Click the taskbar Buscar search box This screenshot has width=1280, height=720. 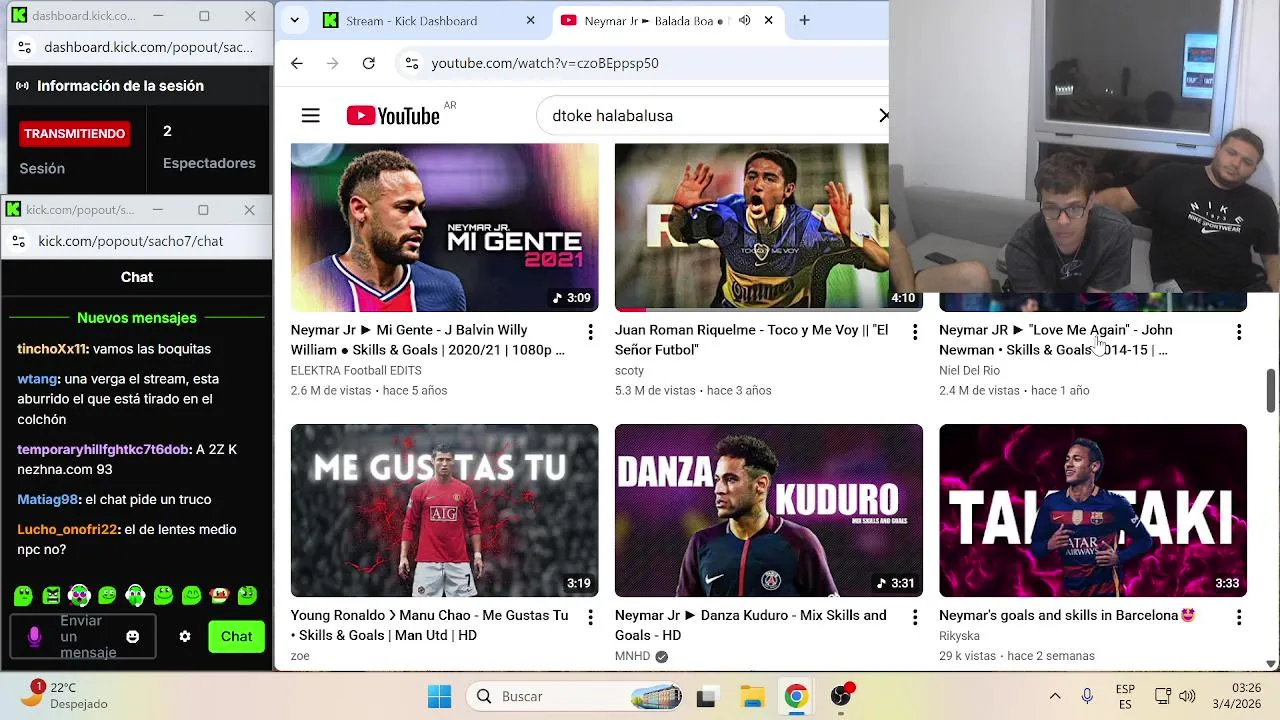[x=576, y=696]
